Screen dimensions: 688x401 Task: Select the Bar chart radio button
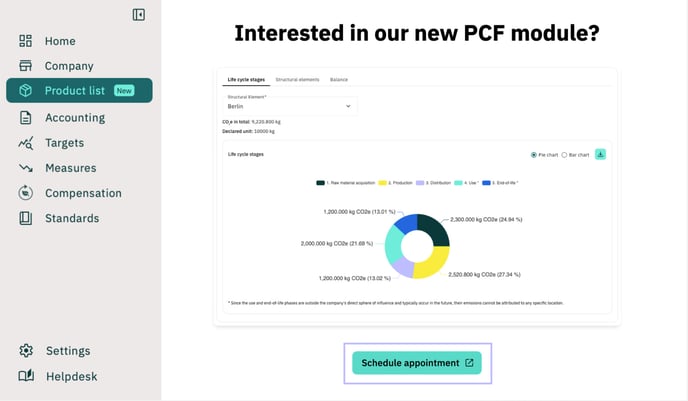[x=565, y=155]
